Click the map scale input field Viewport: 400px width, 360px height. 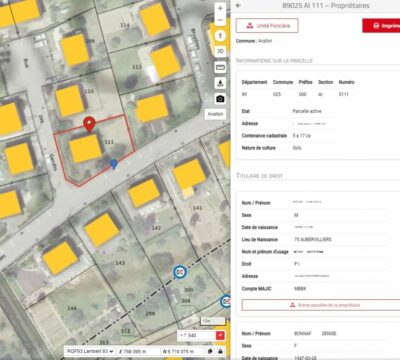[196, 335]
